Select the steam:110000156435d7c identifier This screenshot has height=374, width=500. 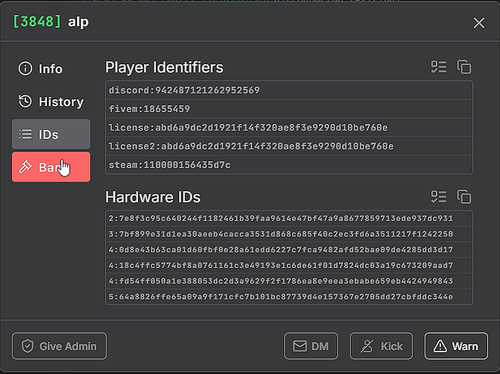click(289, 165)
